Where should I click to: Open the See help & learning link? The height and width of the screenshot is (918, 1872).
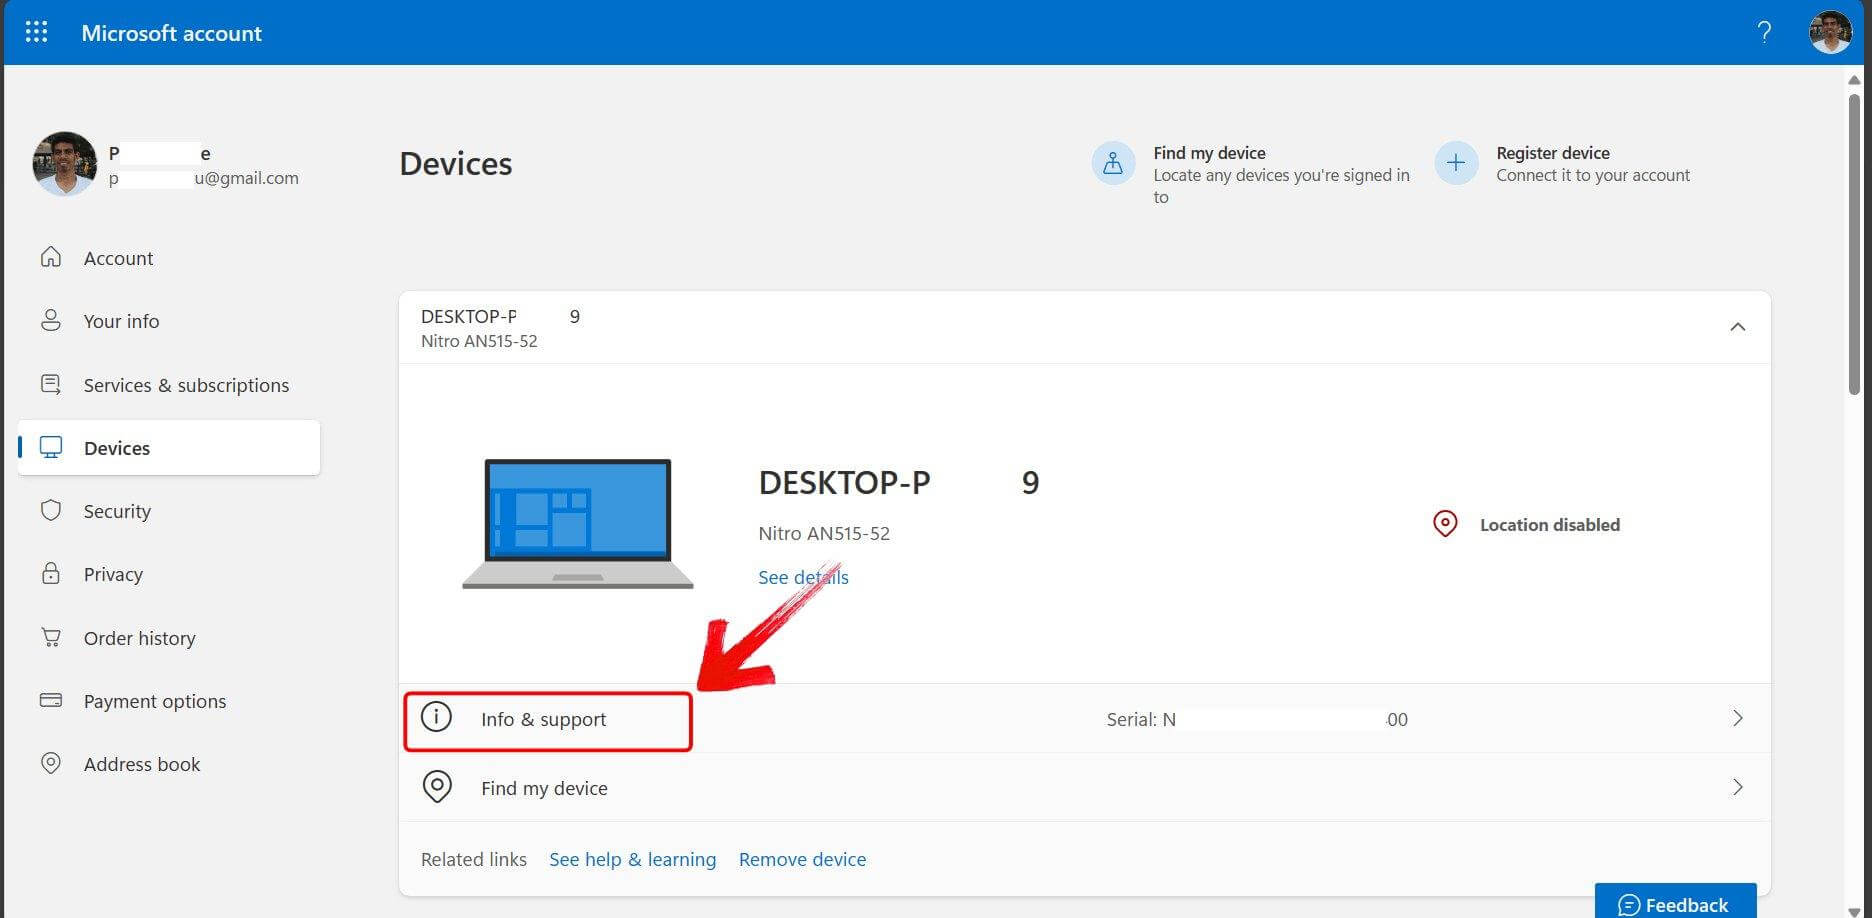click(632, 859)
